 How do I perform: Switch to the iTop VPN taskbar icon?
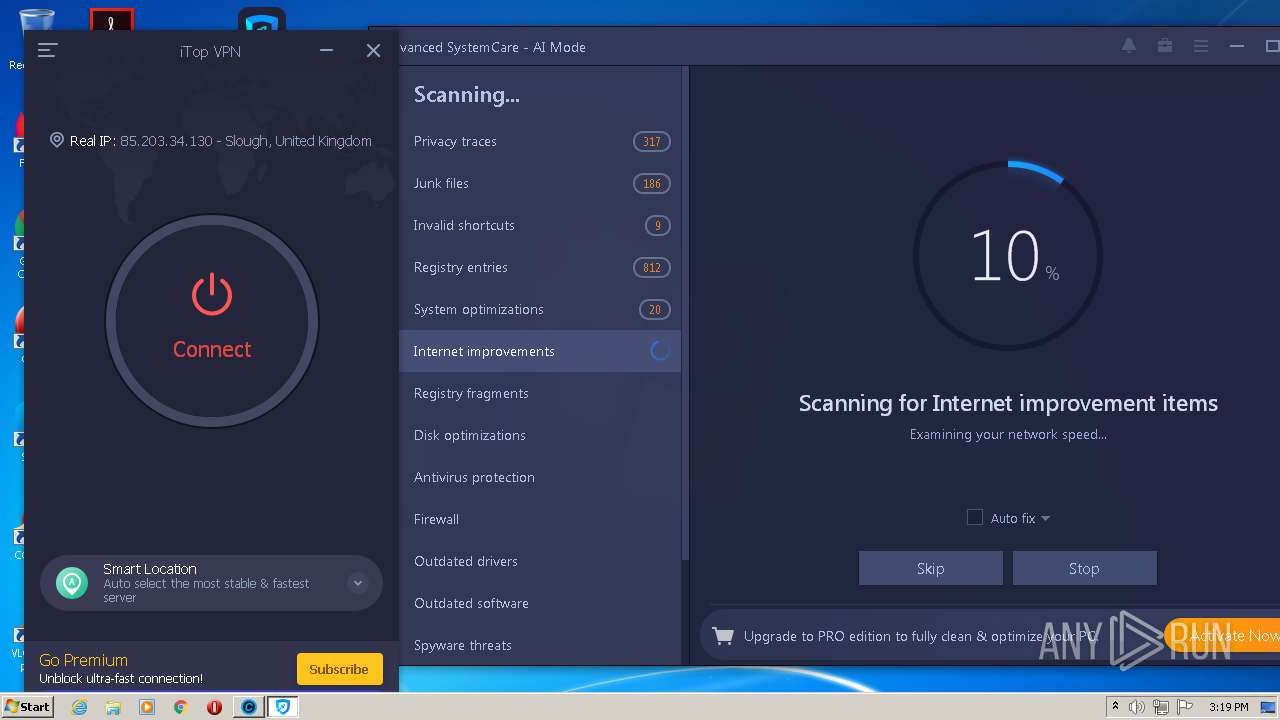coord(283,707)
